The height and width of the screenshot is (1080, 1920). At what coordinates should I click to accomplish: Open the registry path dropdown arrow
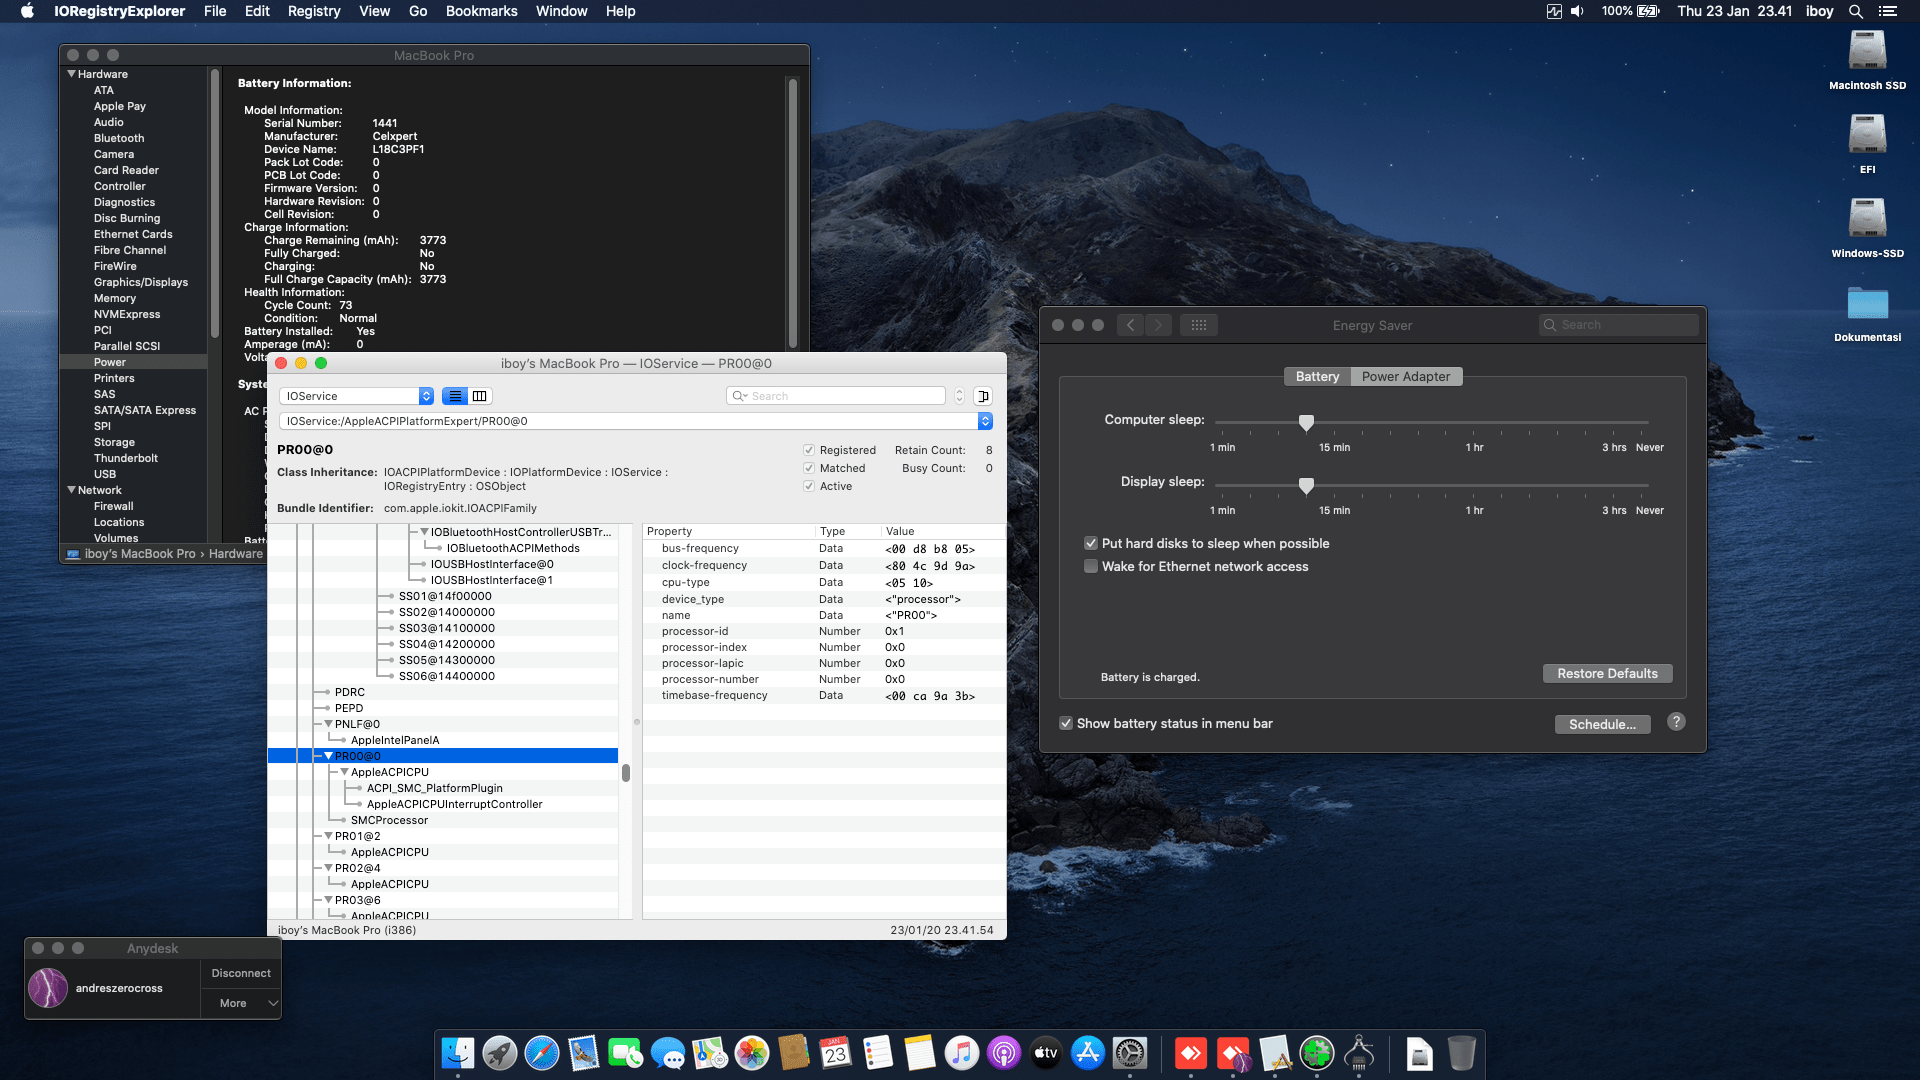(x=985, y=421)
